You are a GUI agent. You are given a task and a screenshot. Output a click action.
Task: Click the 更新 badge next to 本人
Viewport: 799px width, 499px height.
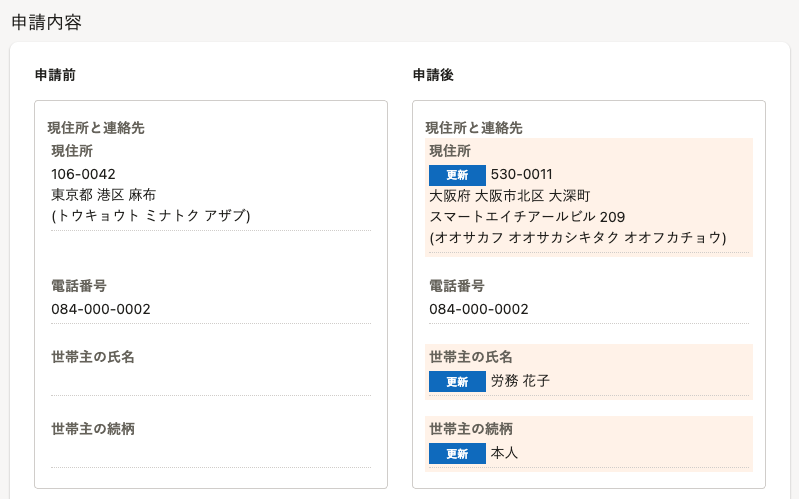pos(457,454)
